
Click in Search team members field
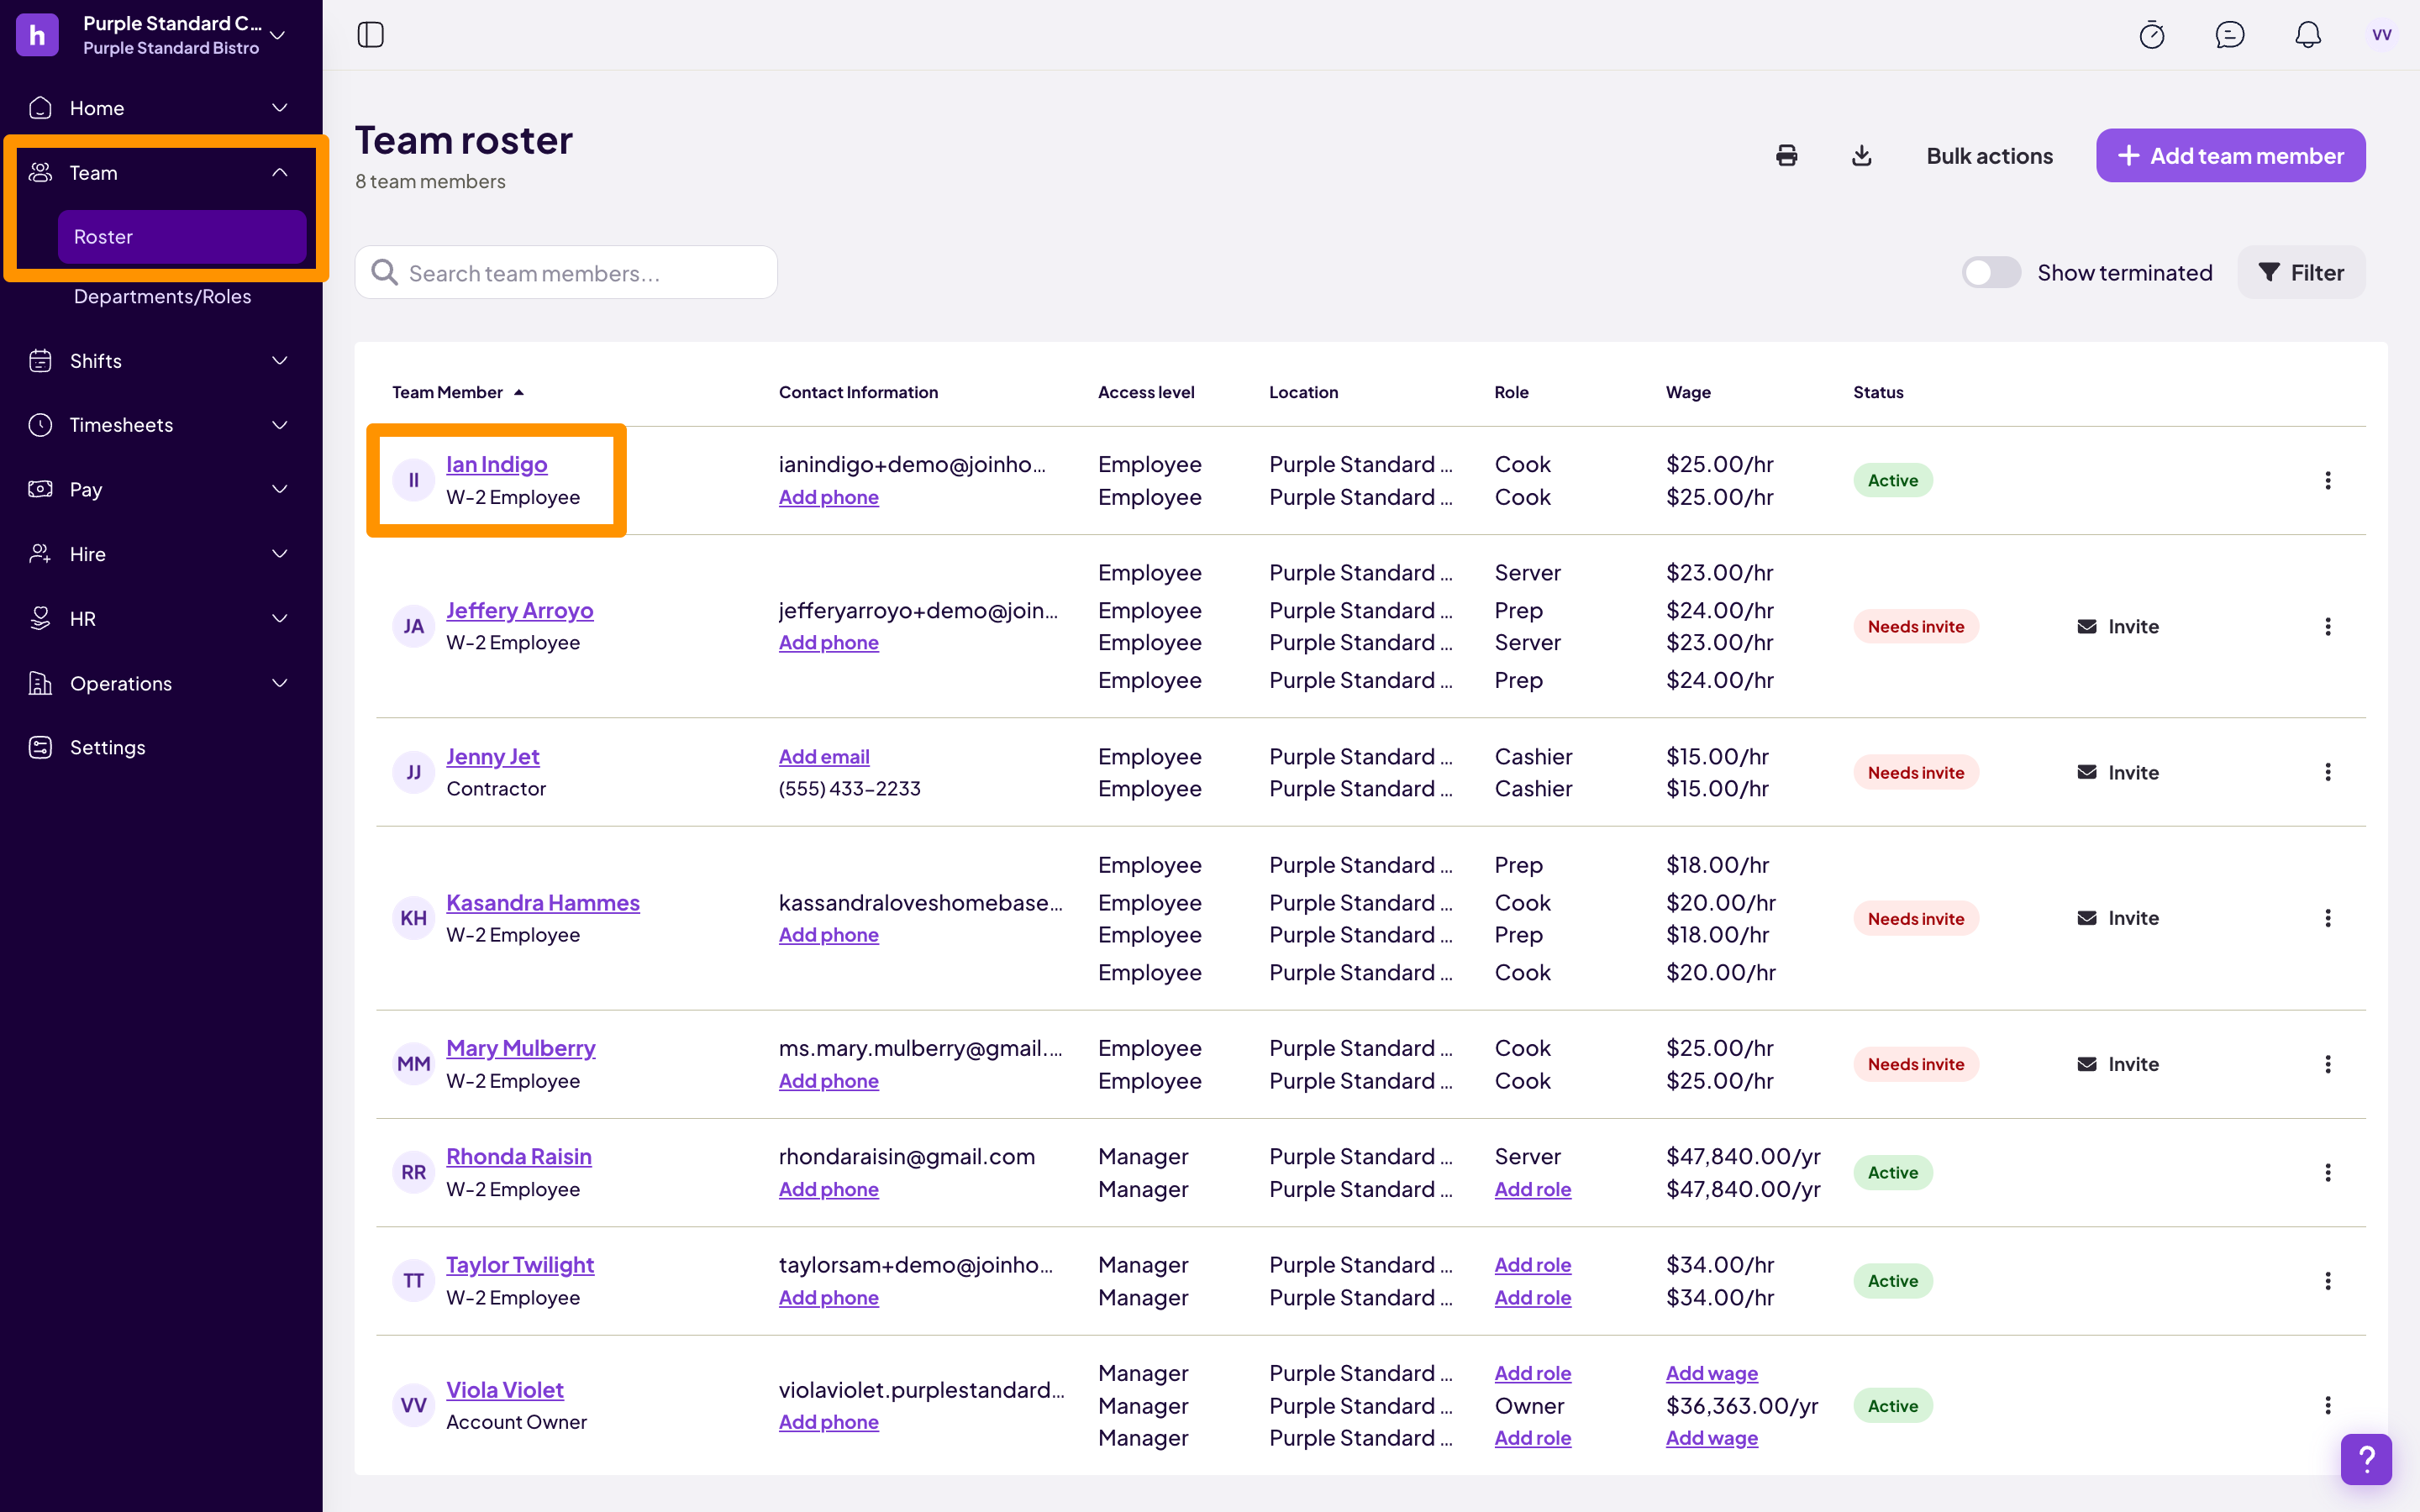pyautogui.click(x=566, y=273)
